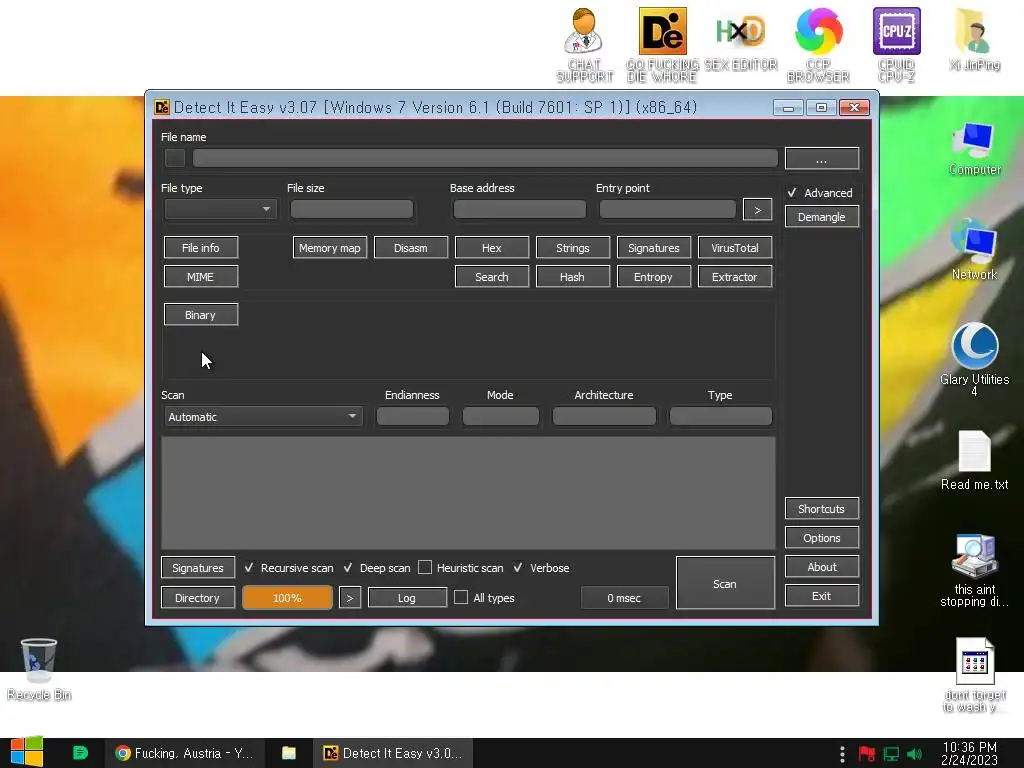Click the large Scan button
This screenshot has width=1024, height=768.
tap(725, 583)
